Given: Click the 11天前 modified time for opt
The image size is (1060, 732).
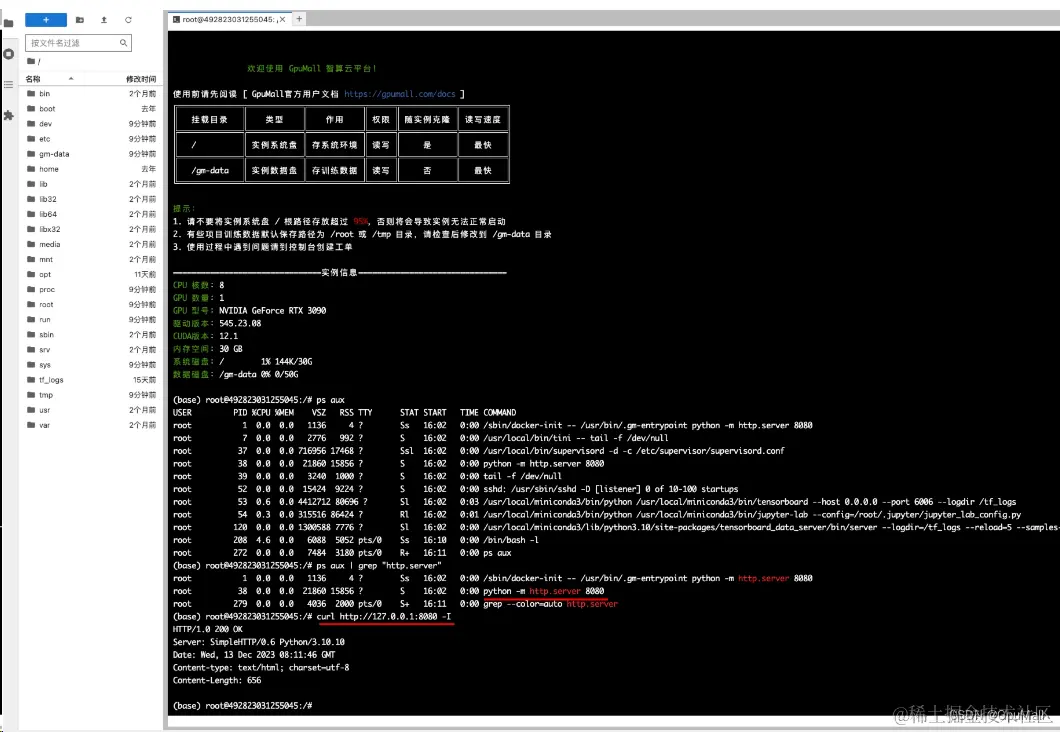Looking at the screenshot, I should [145, 274].
